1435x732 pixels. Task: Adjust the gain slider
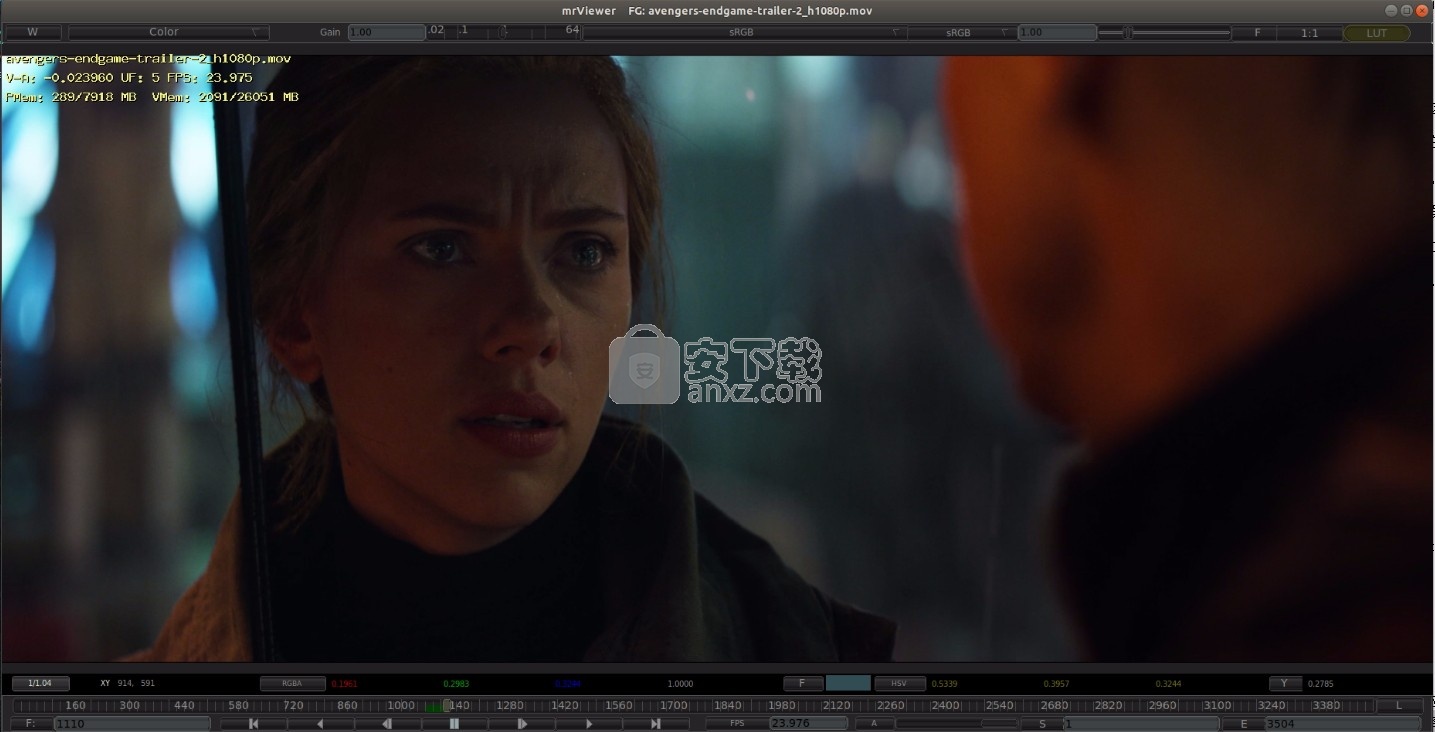tap(504, 32)
